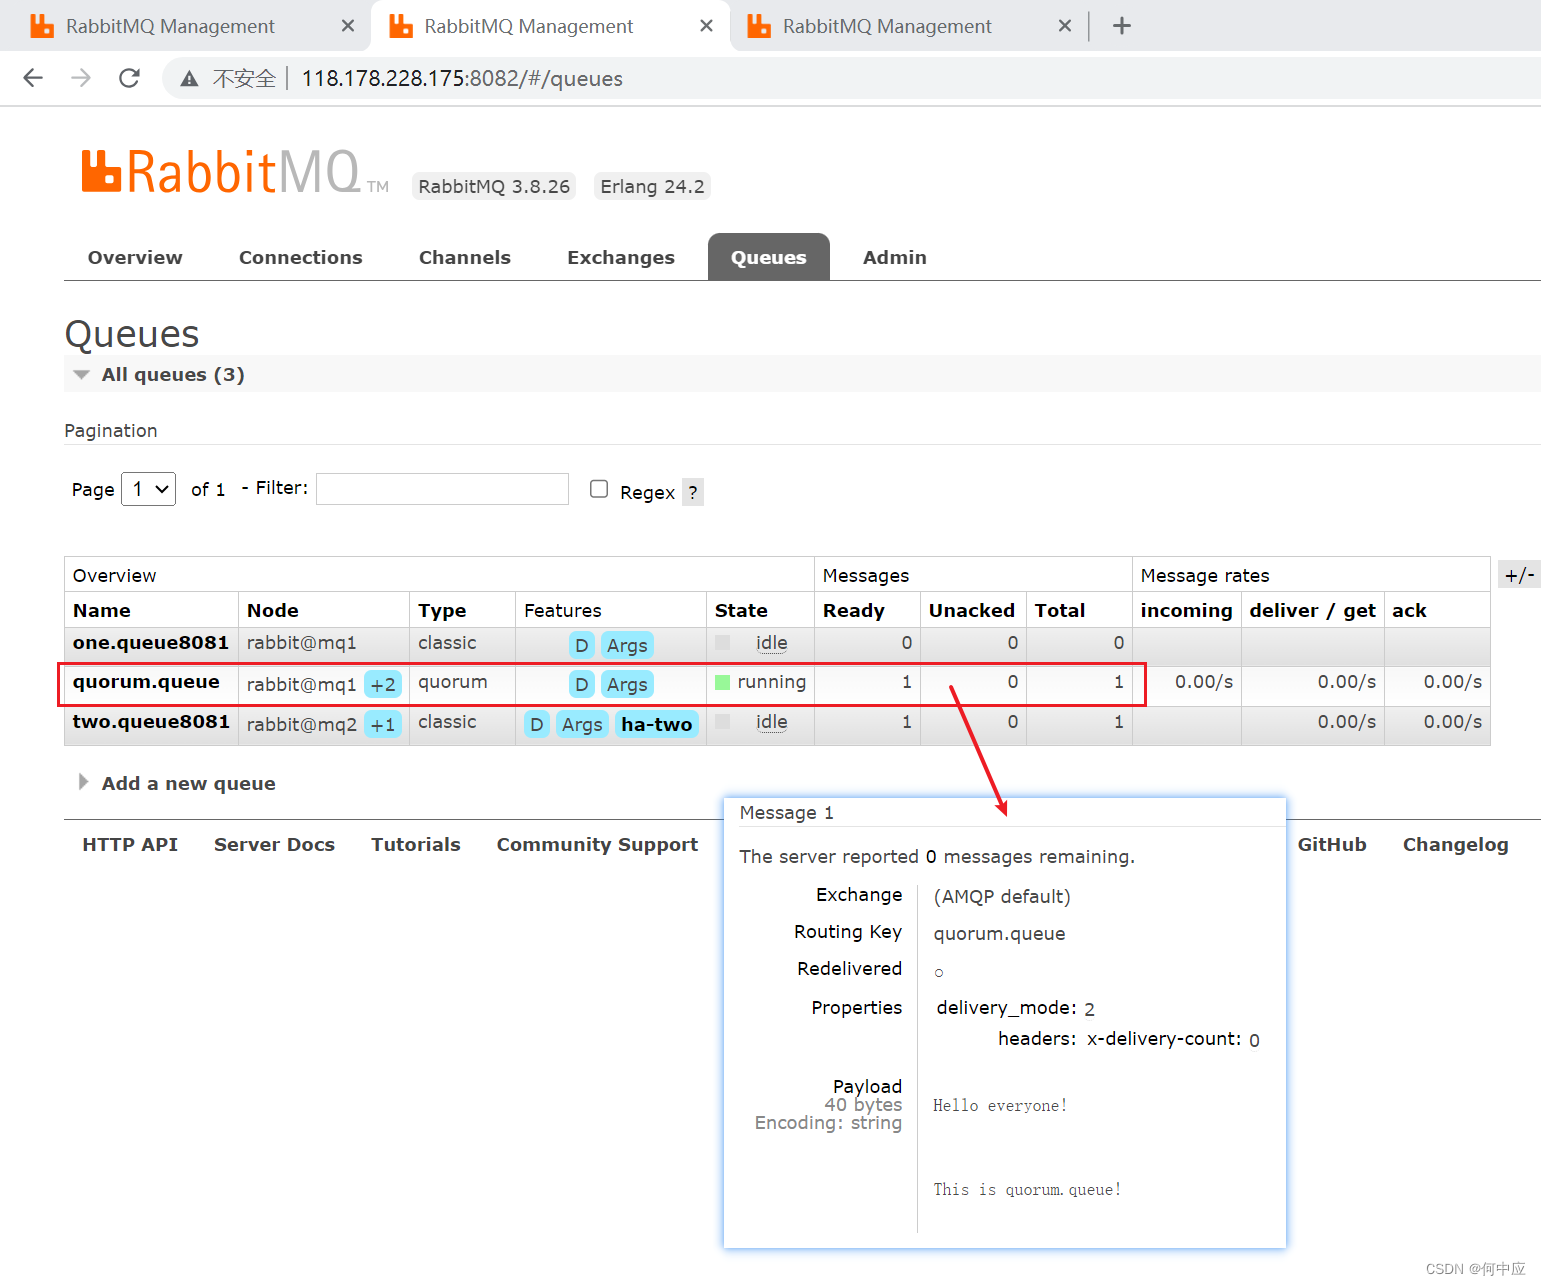This screenshot has width=1541, height=1285.
Task: Click the Args badge for one.queue8081
Action: [627, 645]
